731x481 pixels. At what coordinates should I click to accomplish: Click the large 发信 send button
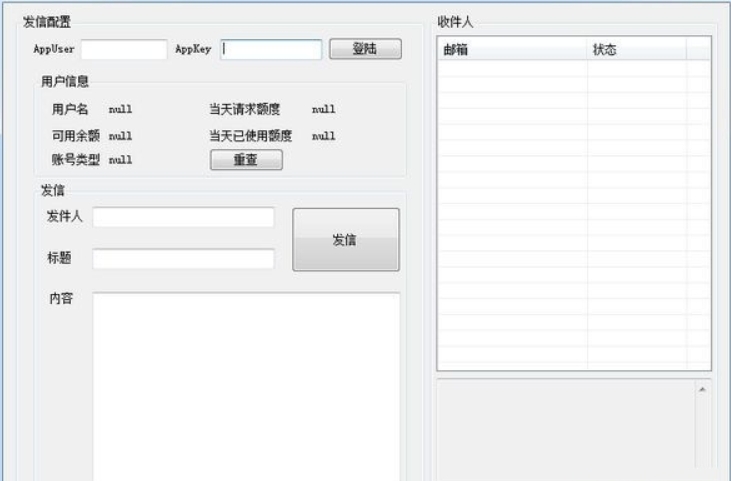(x=345, y=240)
